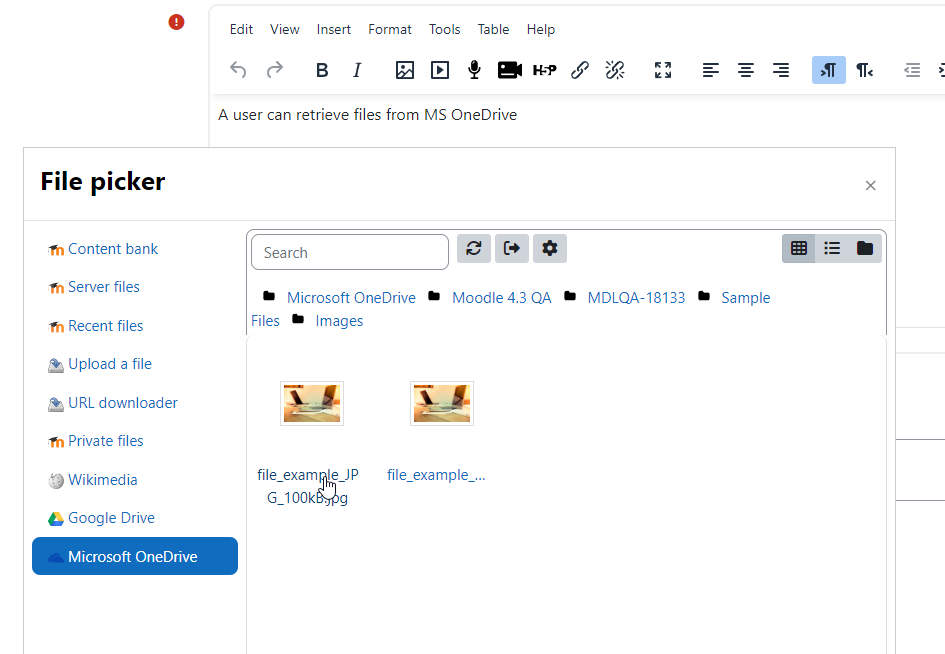Select Private files repository
Viewport: 945px width, 654px height.
click(96, 441)
